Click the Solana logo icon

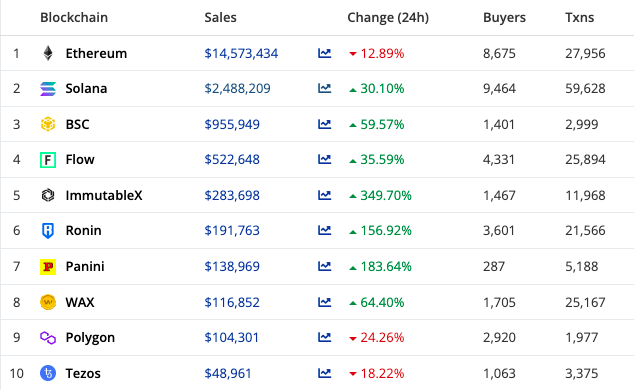pyautogui.click(x=48, y=89)
